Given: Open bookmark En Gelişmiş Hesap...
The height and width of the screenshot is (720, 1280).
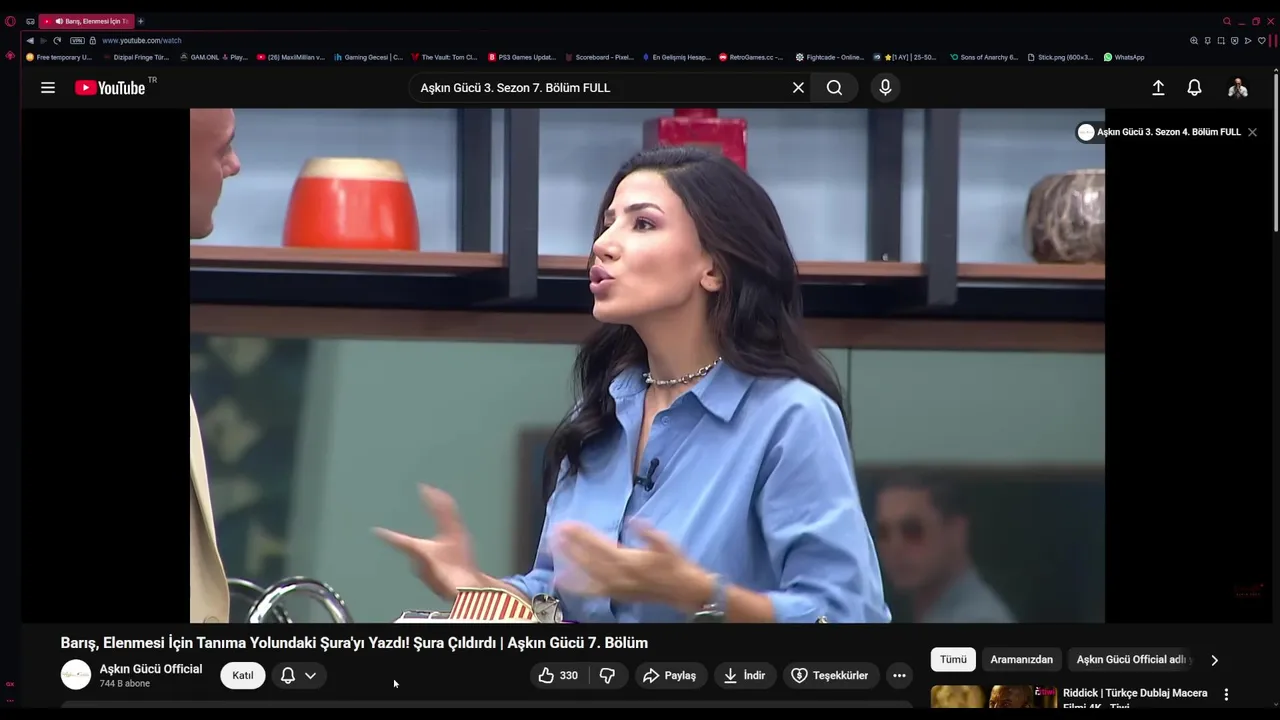Looking at the screenshot, I should click(x=676, y=57).
